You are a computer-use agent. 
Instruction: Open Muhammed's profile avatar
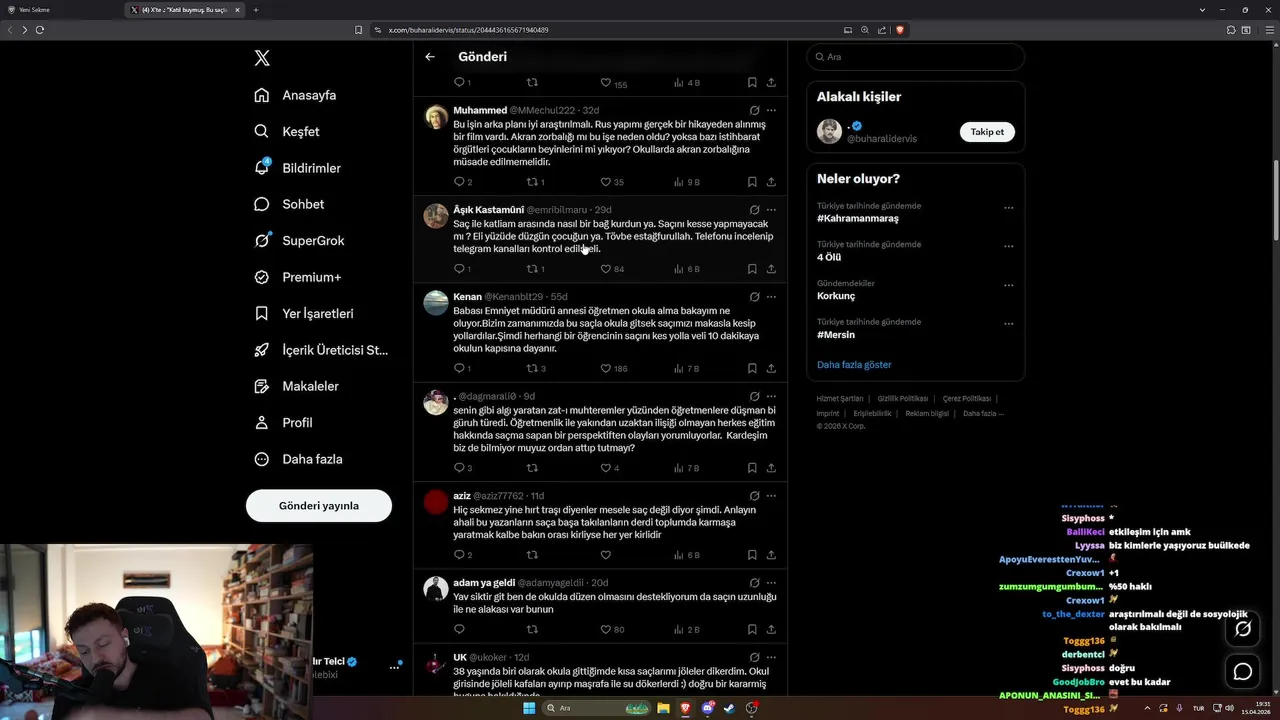click(x=436, y=117)
